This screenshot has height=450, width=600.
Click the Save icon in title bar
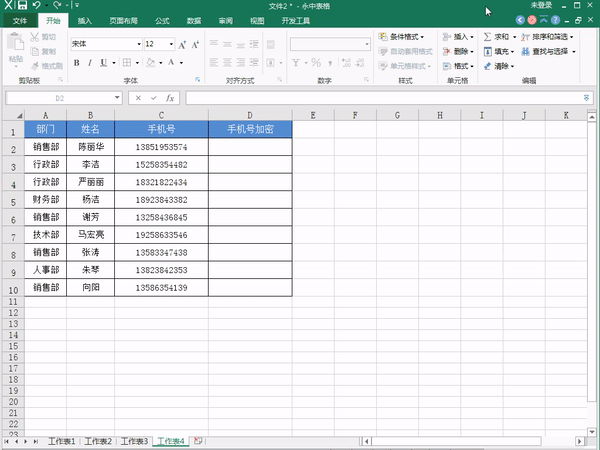(x=22, y=5)
